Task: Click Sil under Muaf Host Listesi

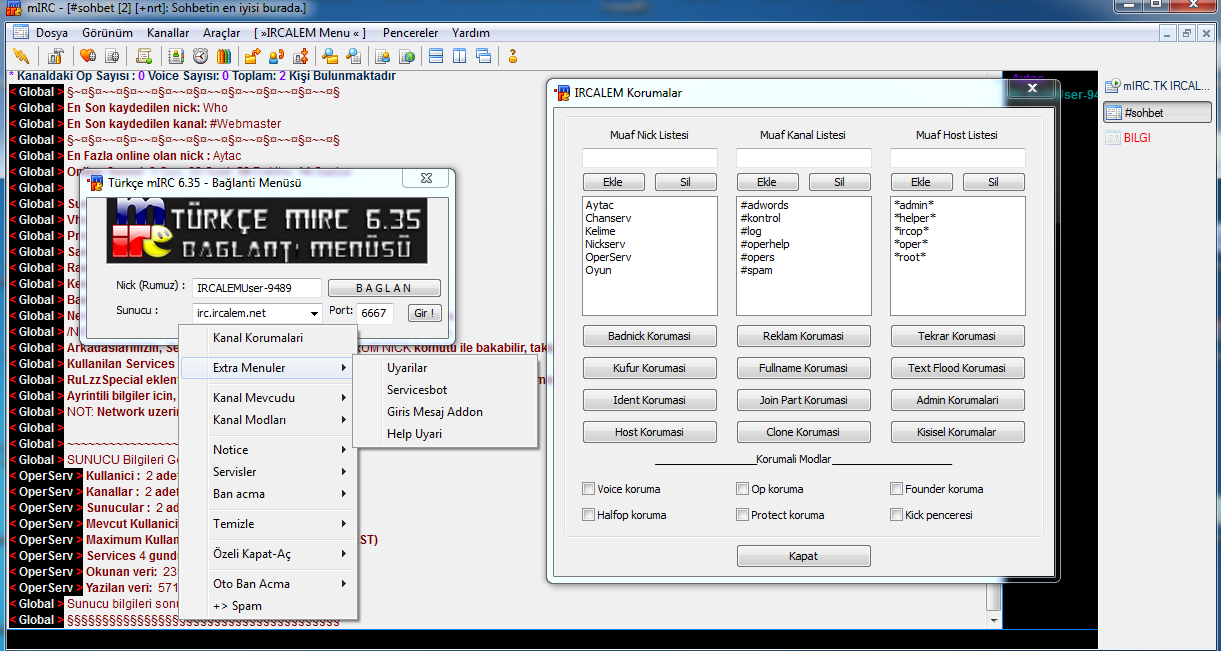Action: pos(993,182)
